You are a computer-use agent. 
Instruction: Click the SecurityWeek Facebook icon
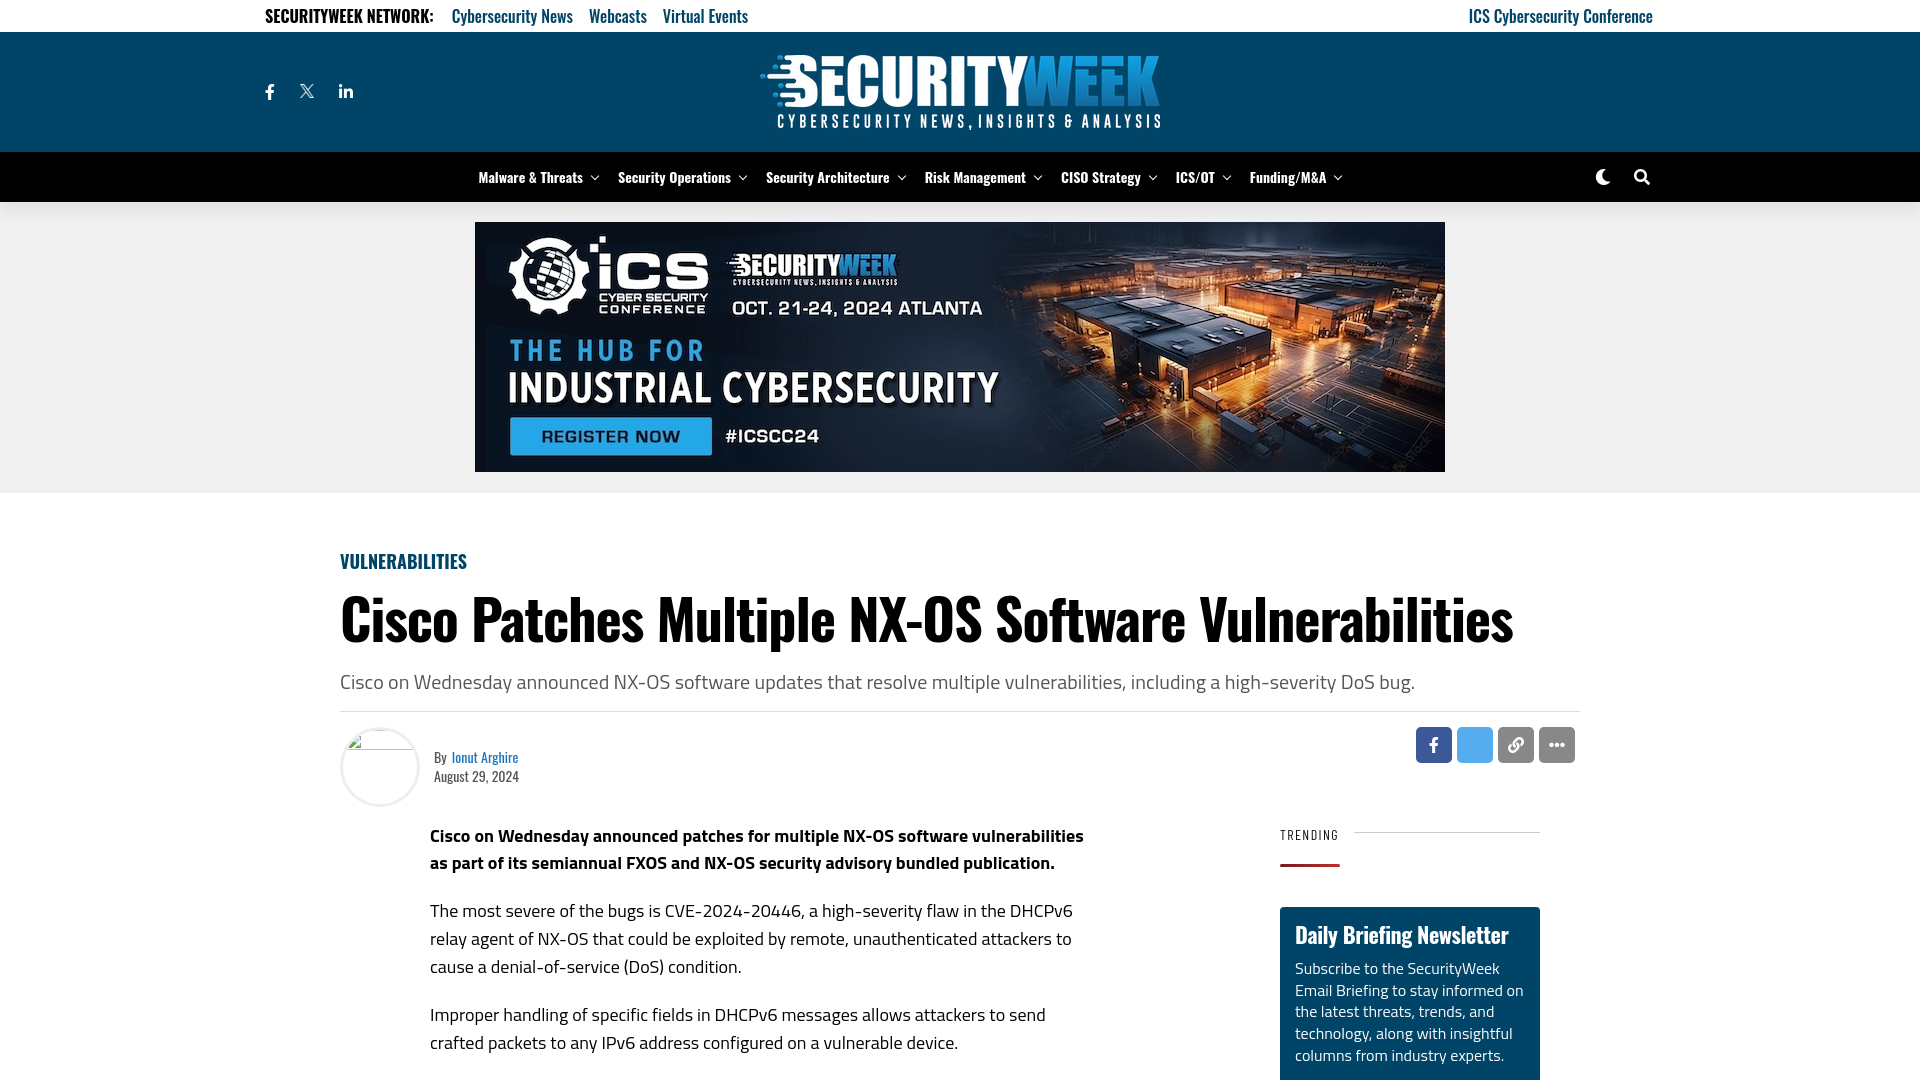click(269, 91)
